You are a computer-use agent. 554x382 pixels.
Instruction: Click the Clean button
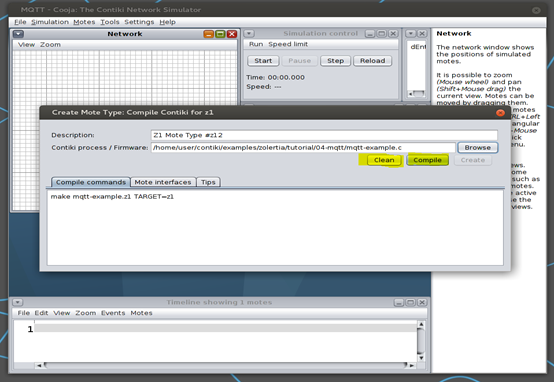384,160
